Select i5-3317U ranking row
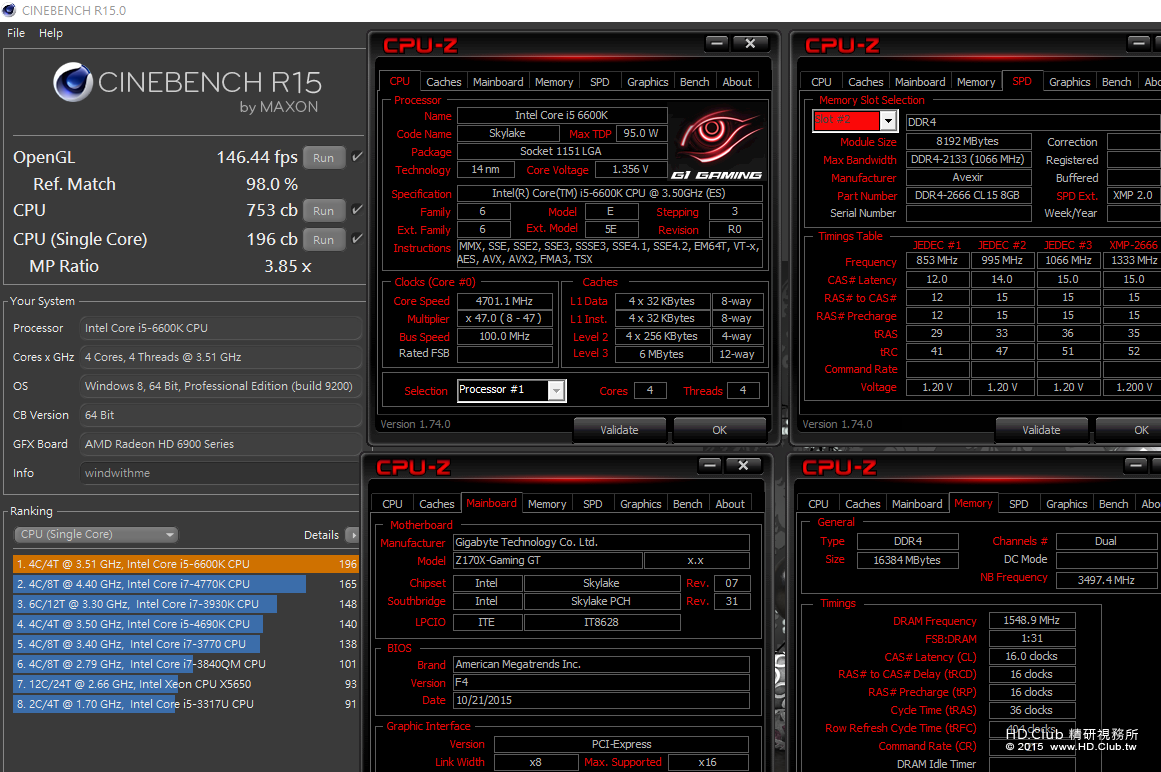The height and width of the screenshot is (772, 1161). pos(186,704)
